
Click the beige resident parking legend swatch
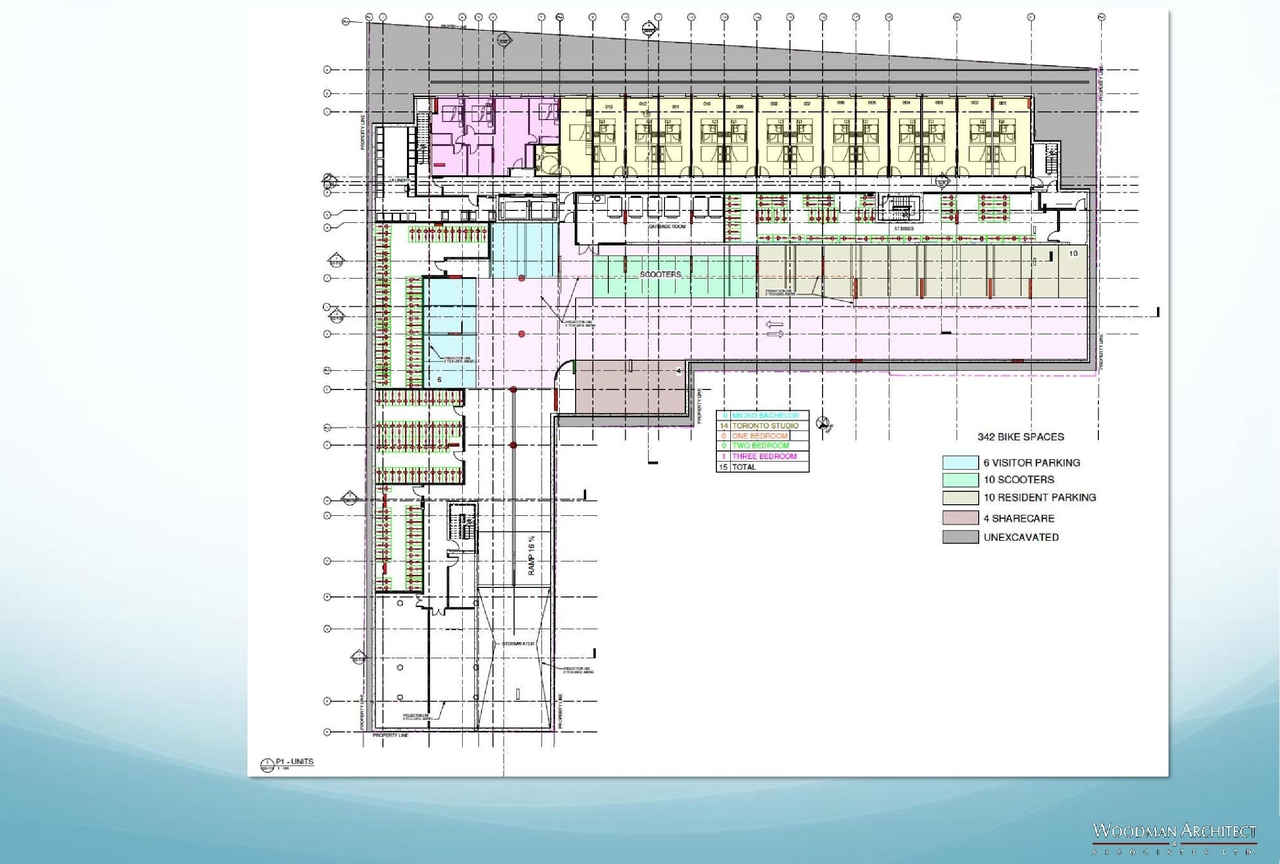point(960,497)
